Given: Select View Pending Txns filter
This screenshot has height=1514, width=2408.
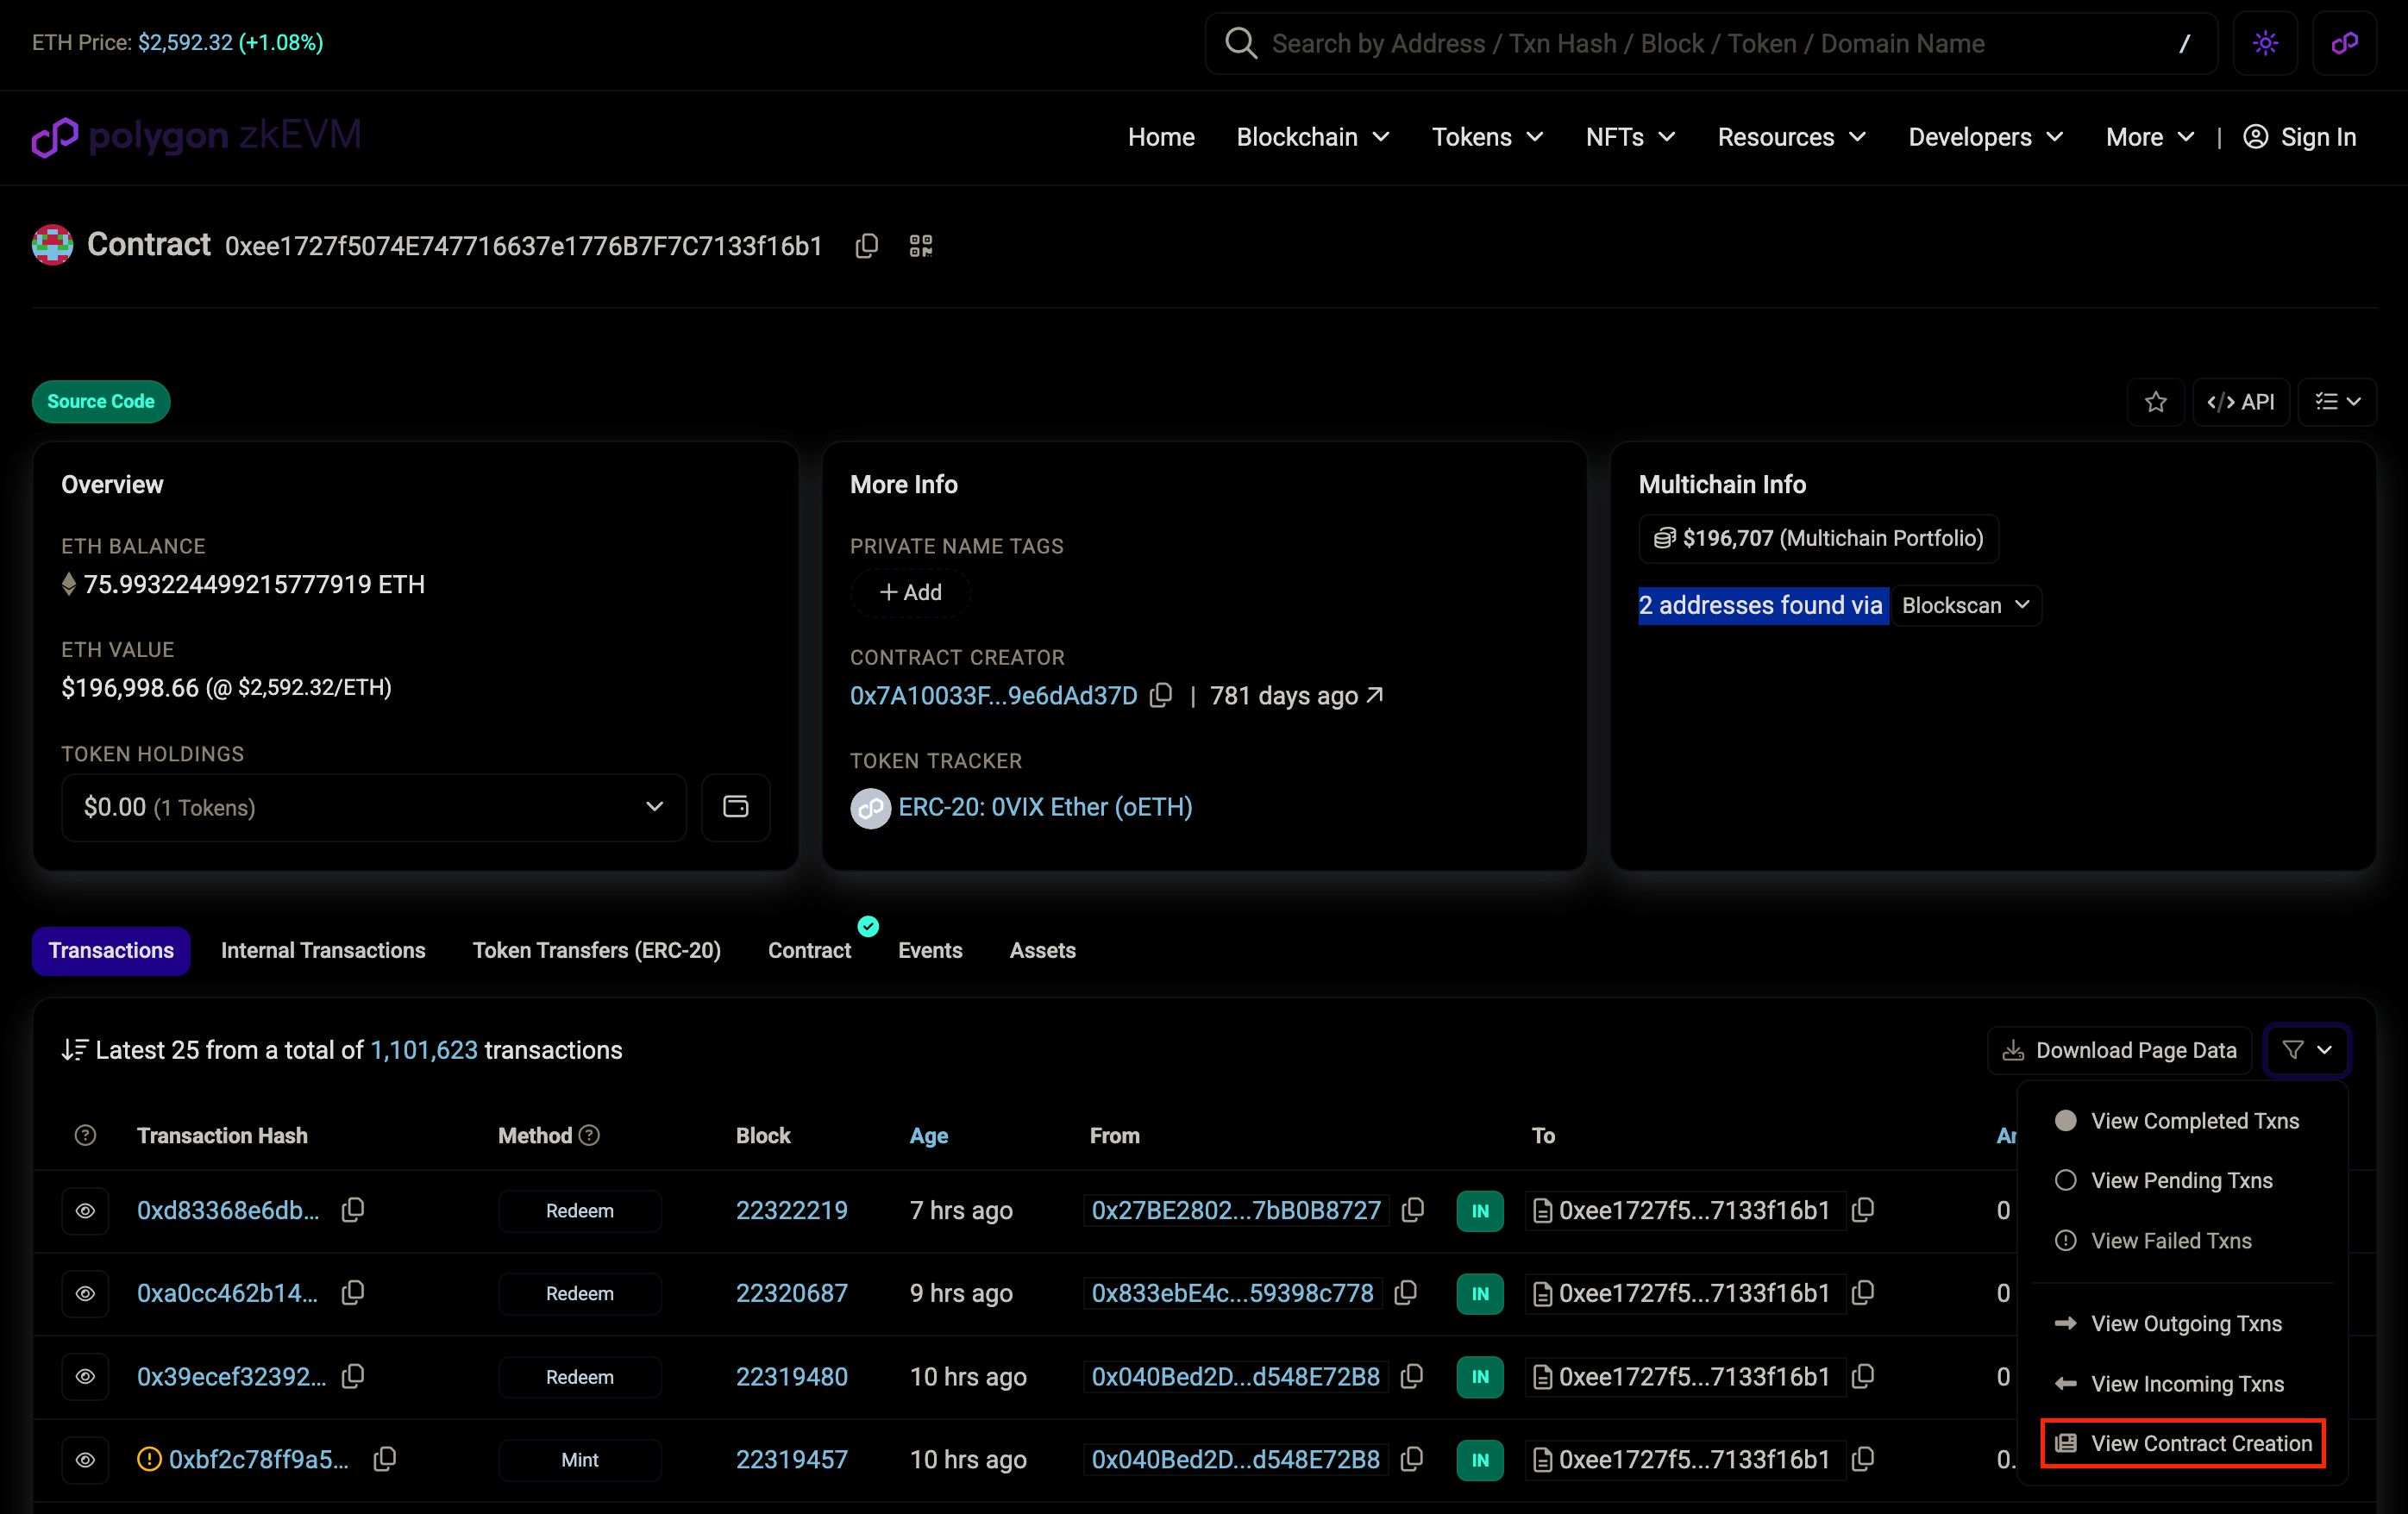Looking at the screenshot, I should (2183, 1181).
